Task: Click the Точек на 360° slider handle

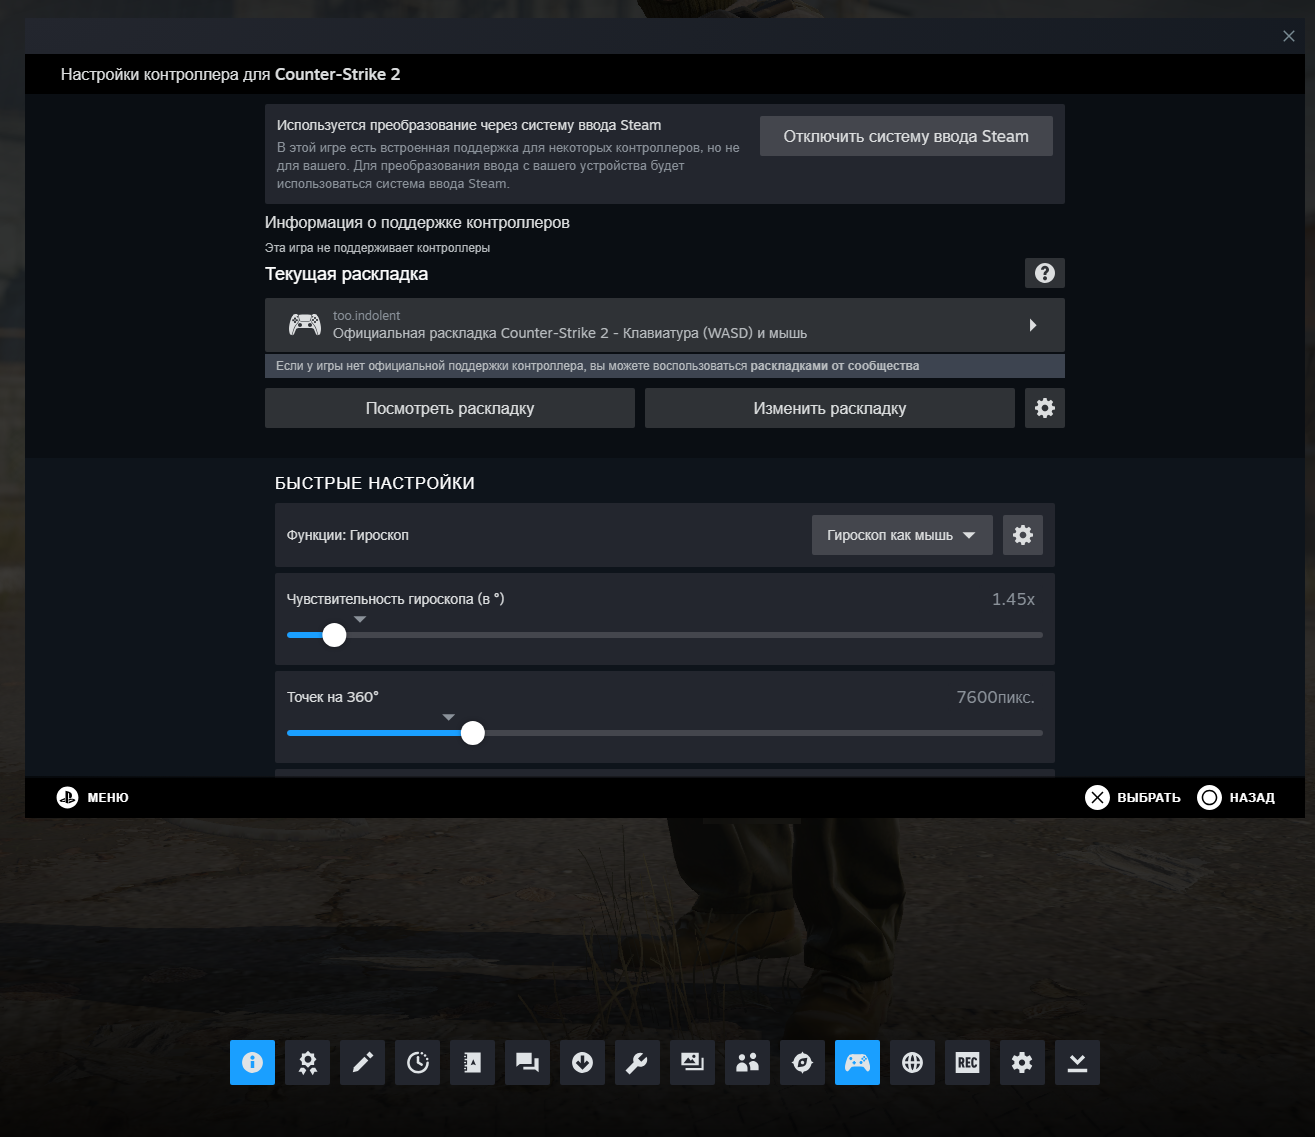Action: pyautogui.click(x=473, y=733)
